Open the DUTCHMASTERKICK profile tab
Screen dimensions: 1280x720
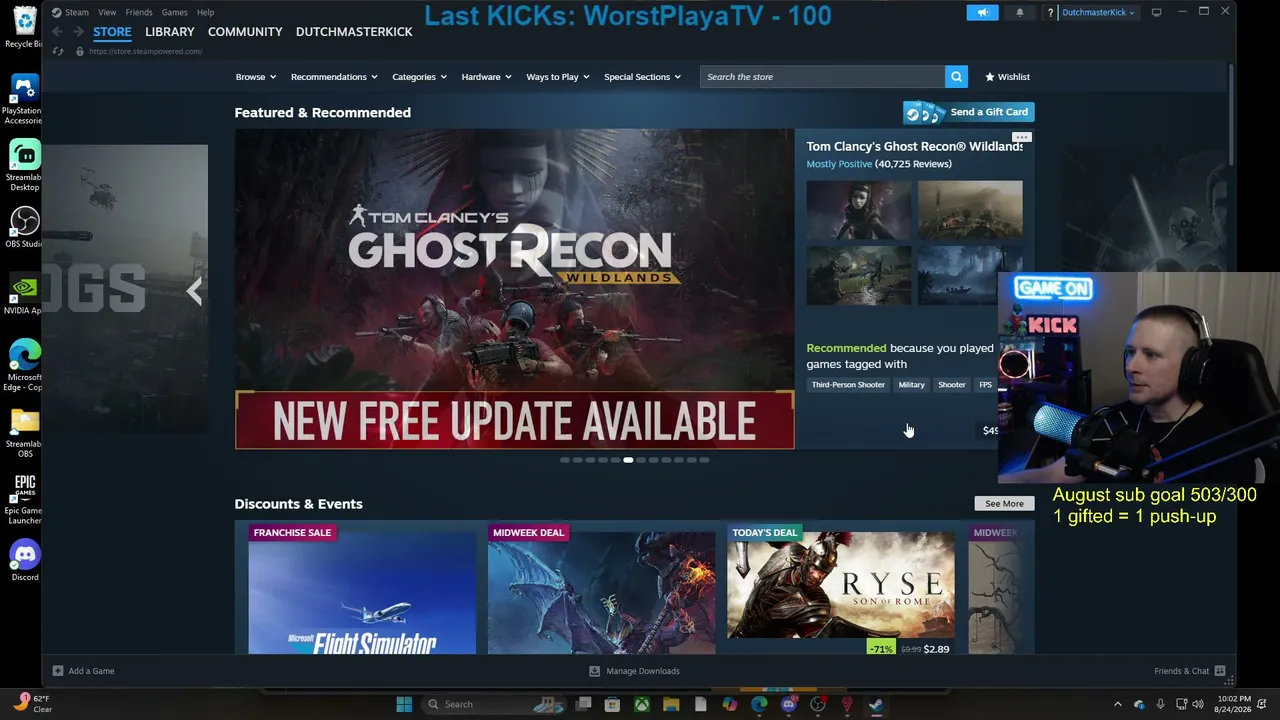click(x=354, y=32)
